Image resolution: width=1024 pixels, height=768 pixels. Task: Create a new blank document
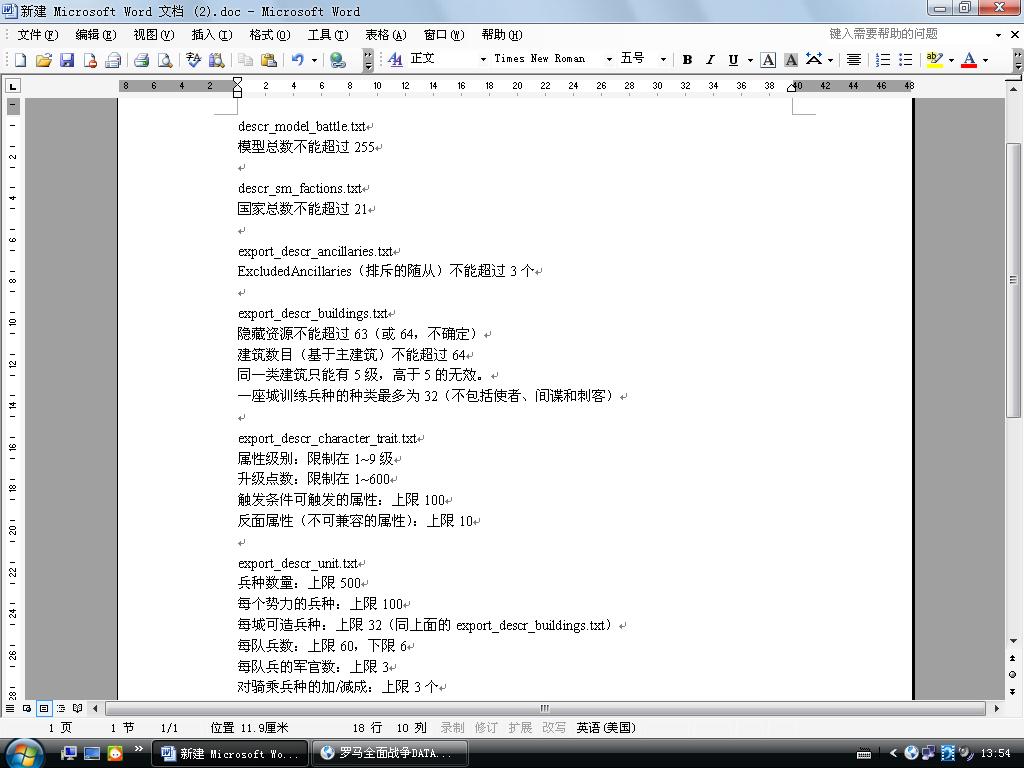(x=21, y=60)
